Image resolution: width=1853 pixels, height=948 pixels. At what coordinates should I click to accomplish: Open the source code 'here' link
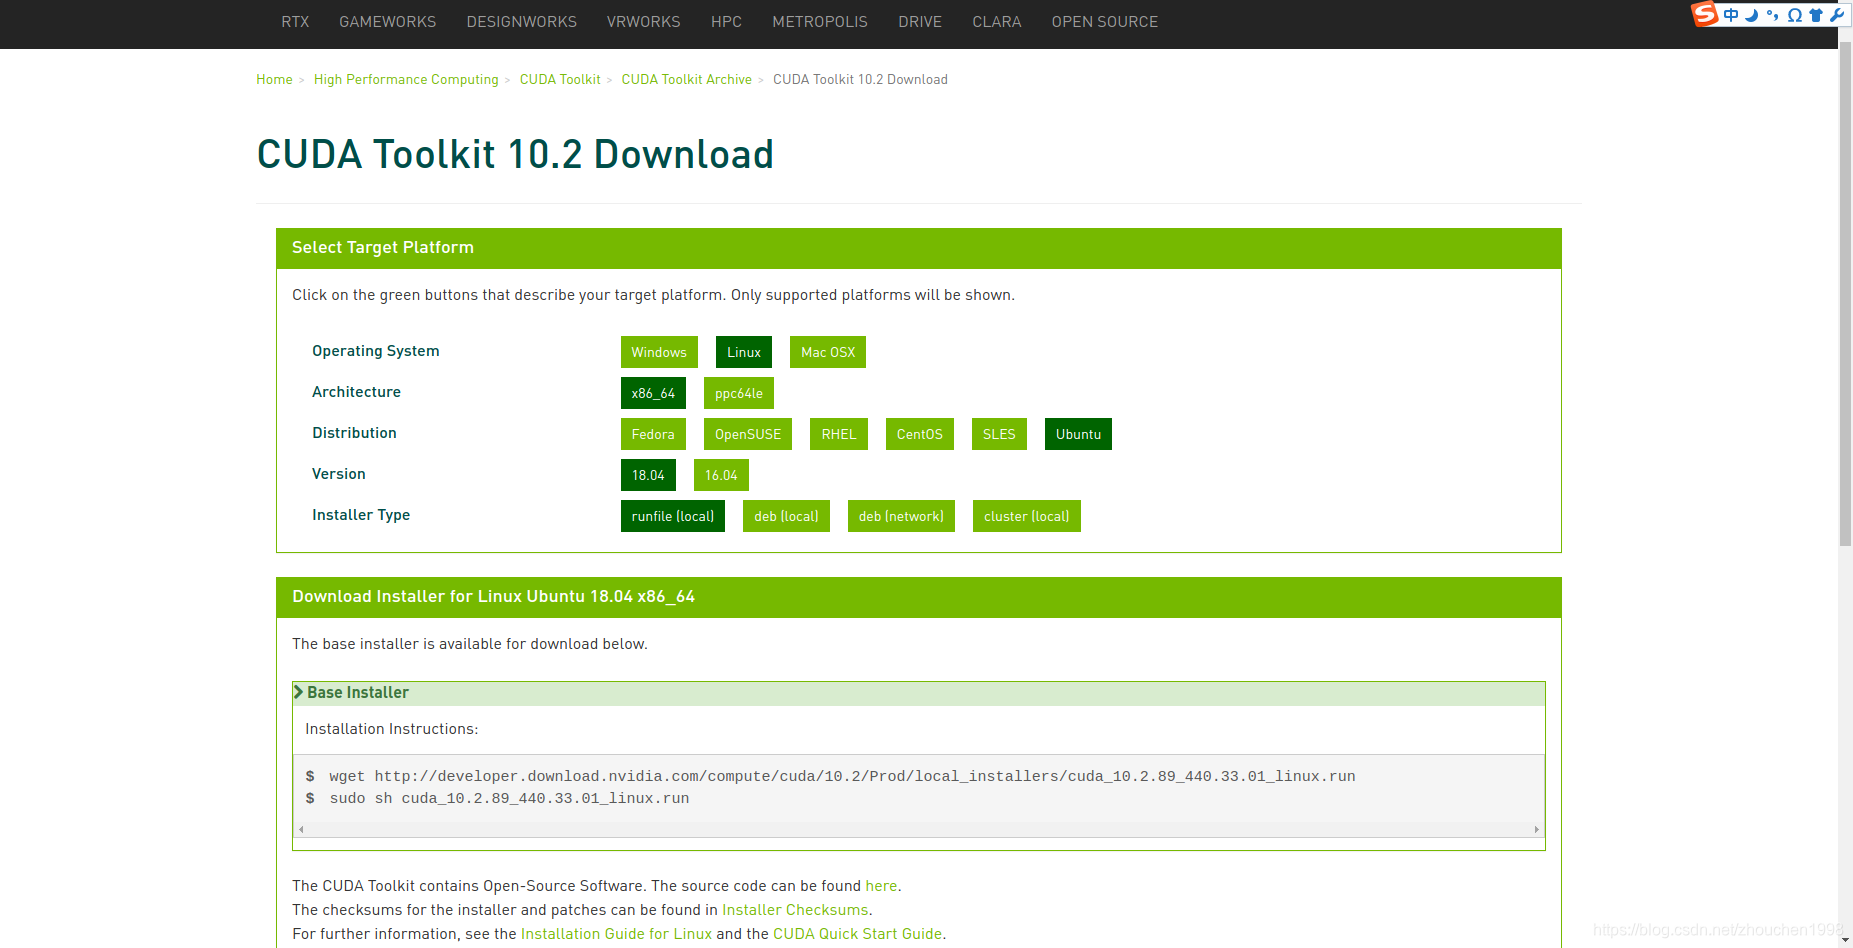pos(881,886)
